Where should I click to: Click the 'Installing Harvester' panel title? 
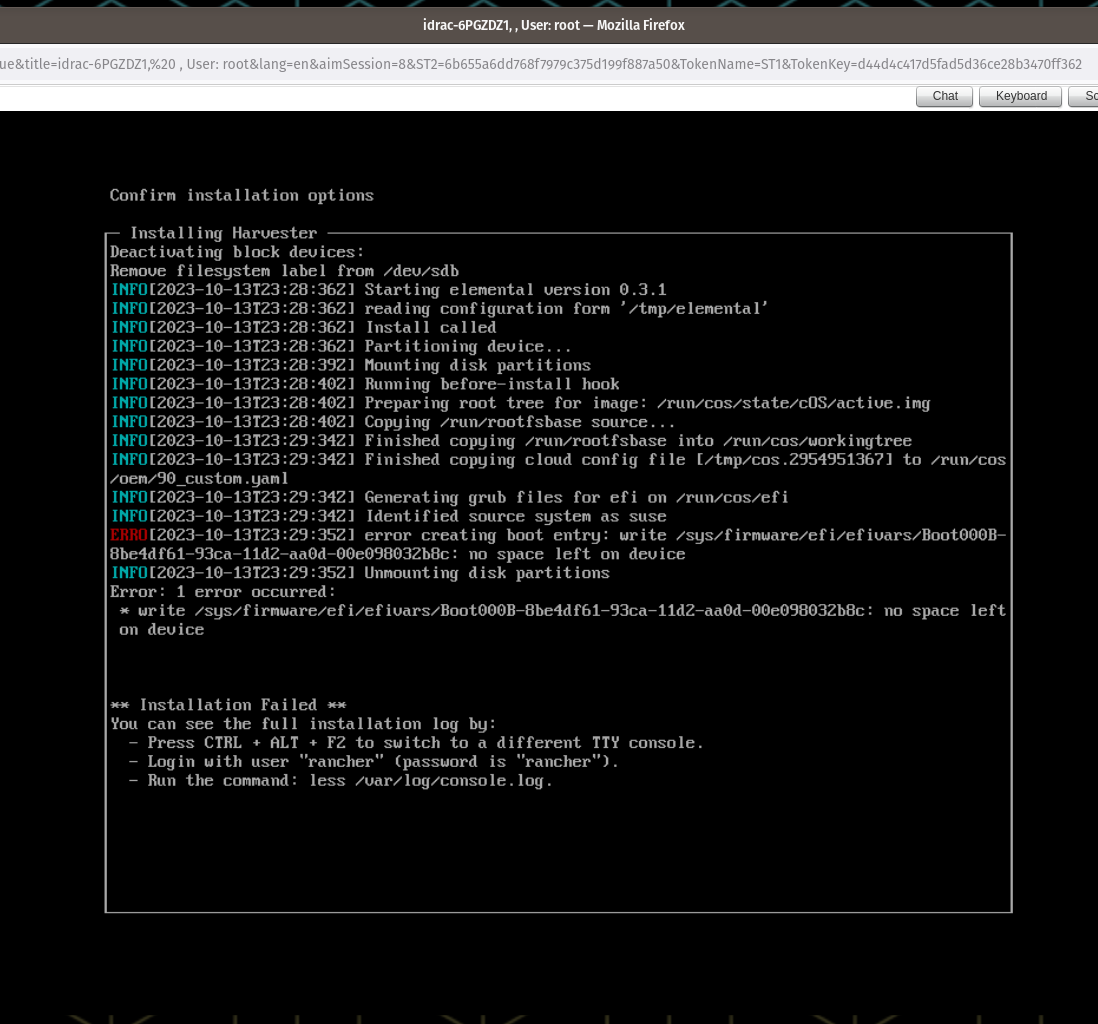click(223, 233)
